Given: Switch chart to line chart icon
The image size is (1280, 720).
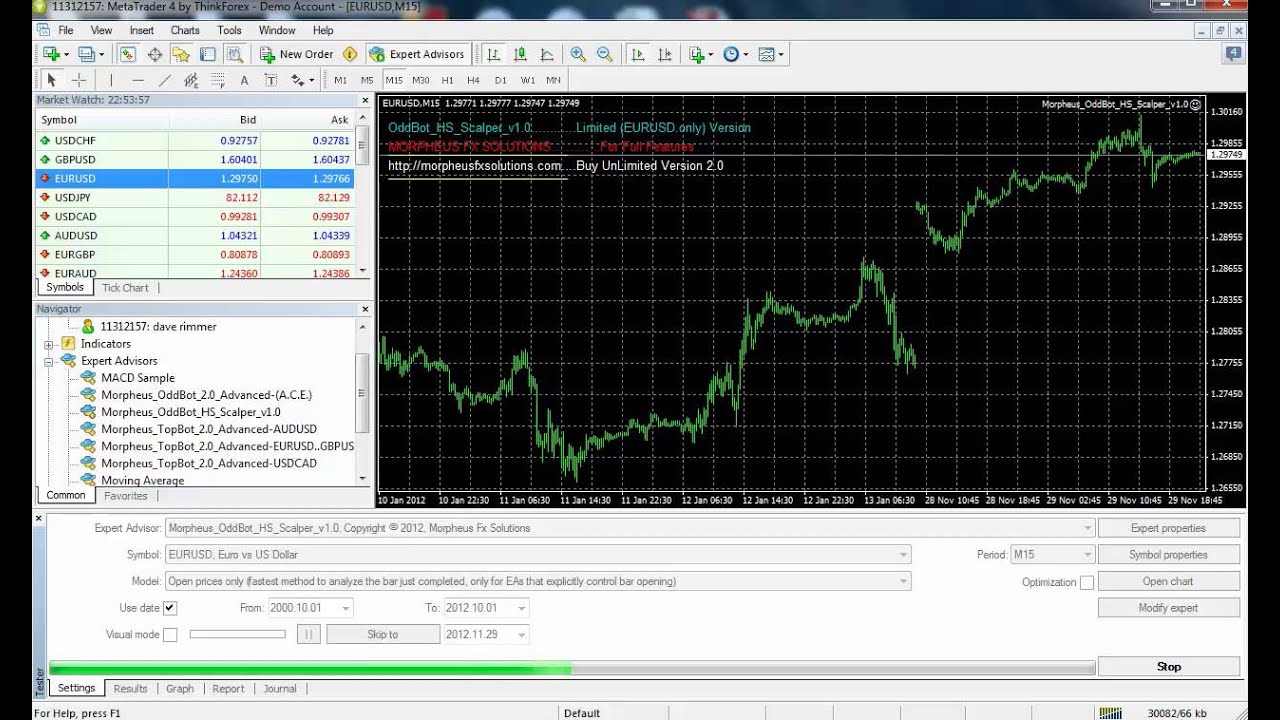Looking at the screenshot, I should click(547, 54).
